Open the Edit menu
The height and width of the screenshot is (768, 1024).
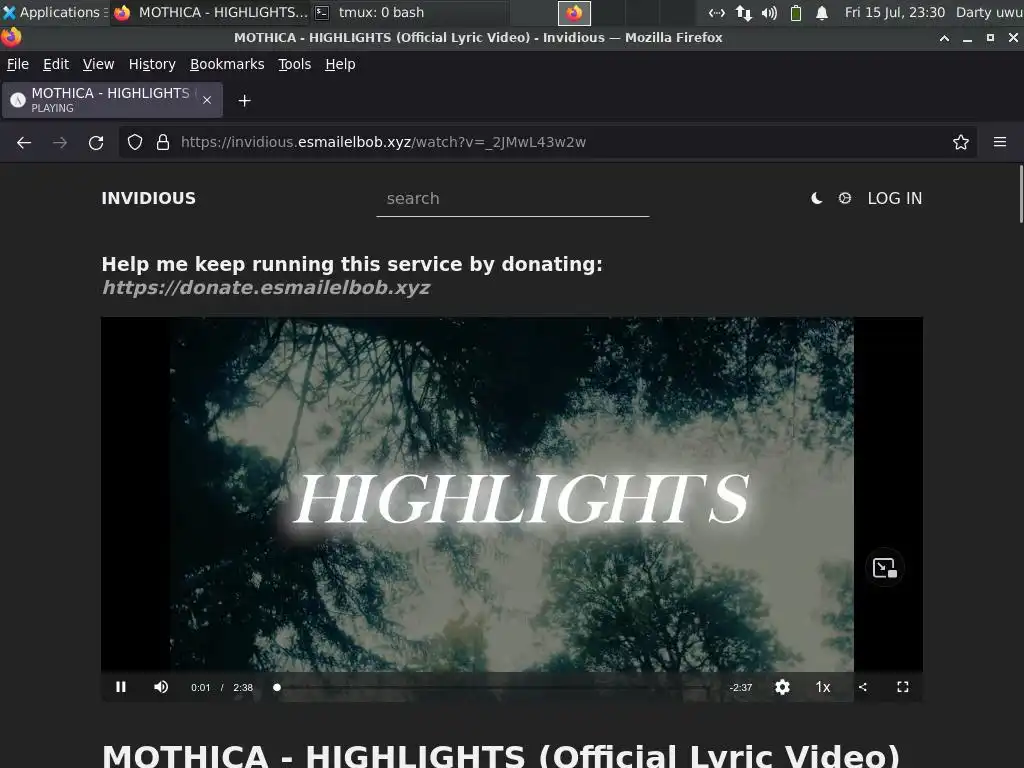[56, 64]
